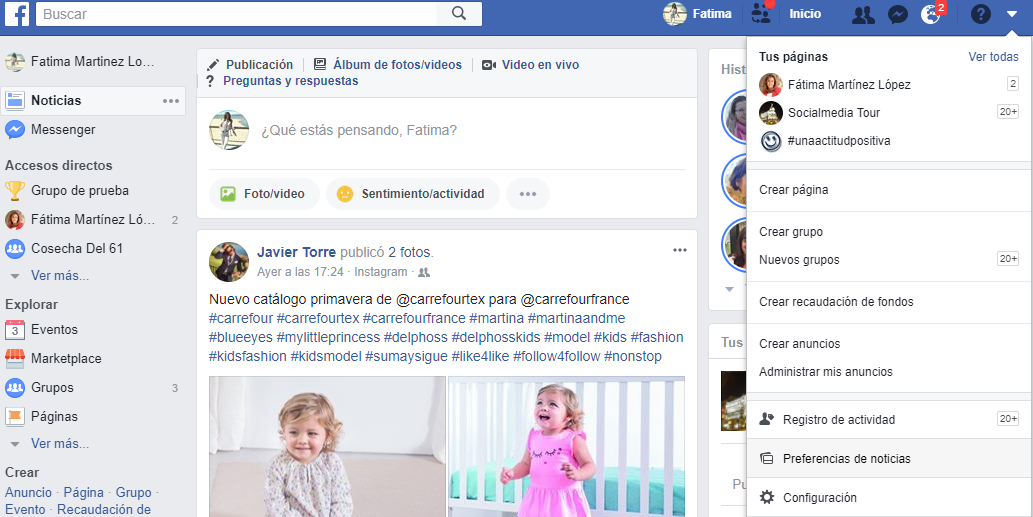Click the Facebook logo icon

tap(16, 14)
